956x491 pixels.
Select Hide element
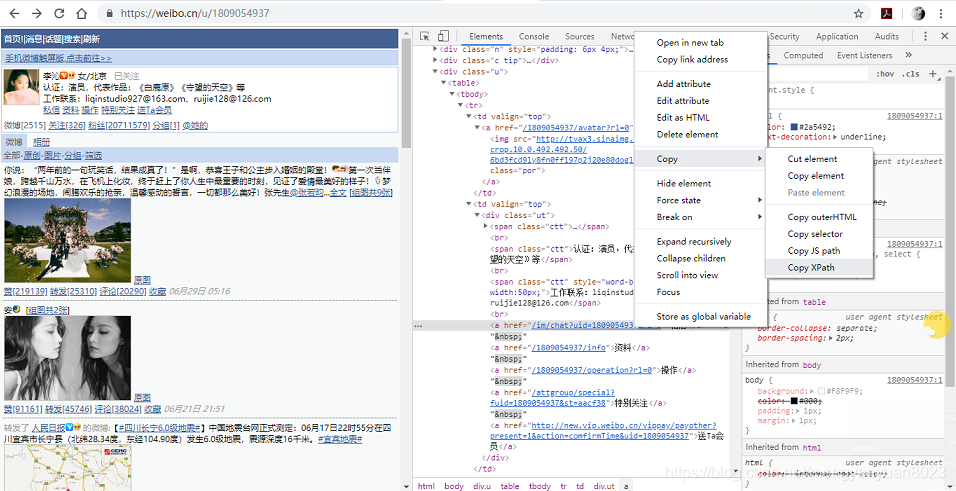(700, 183)
